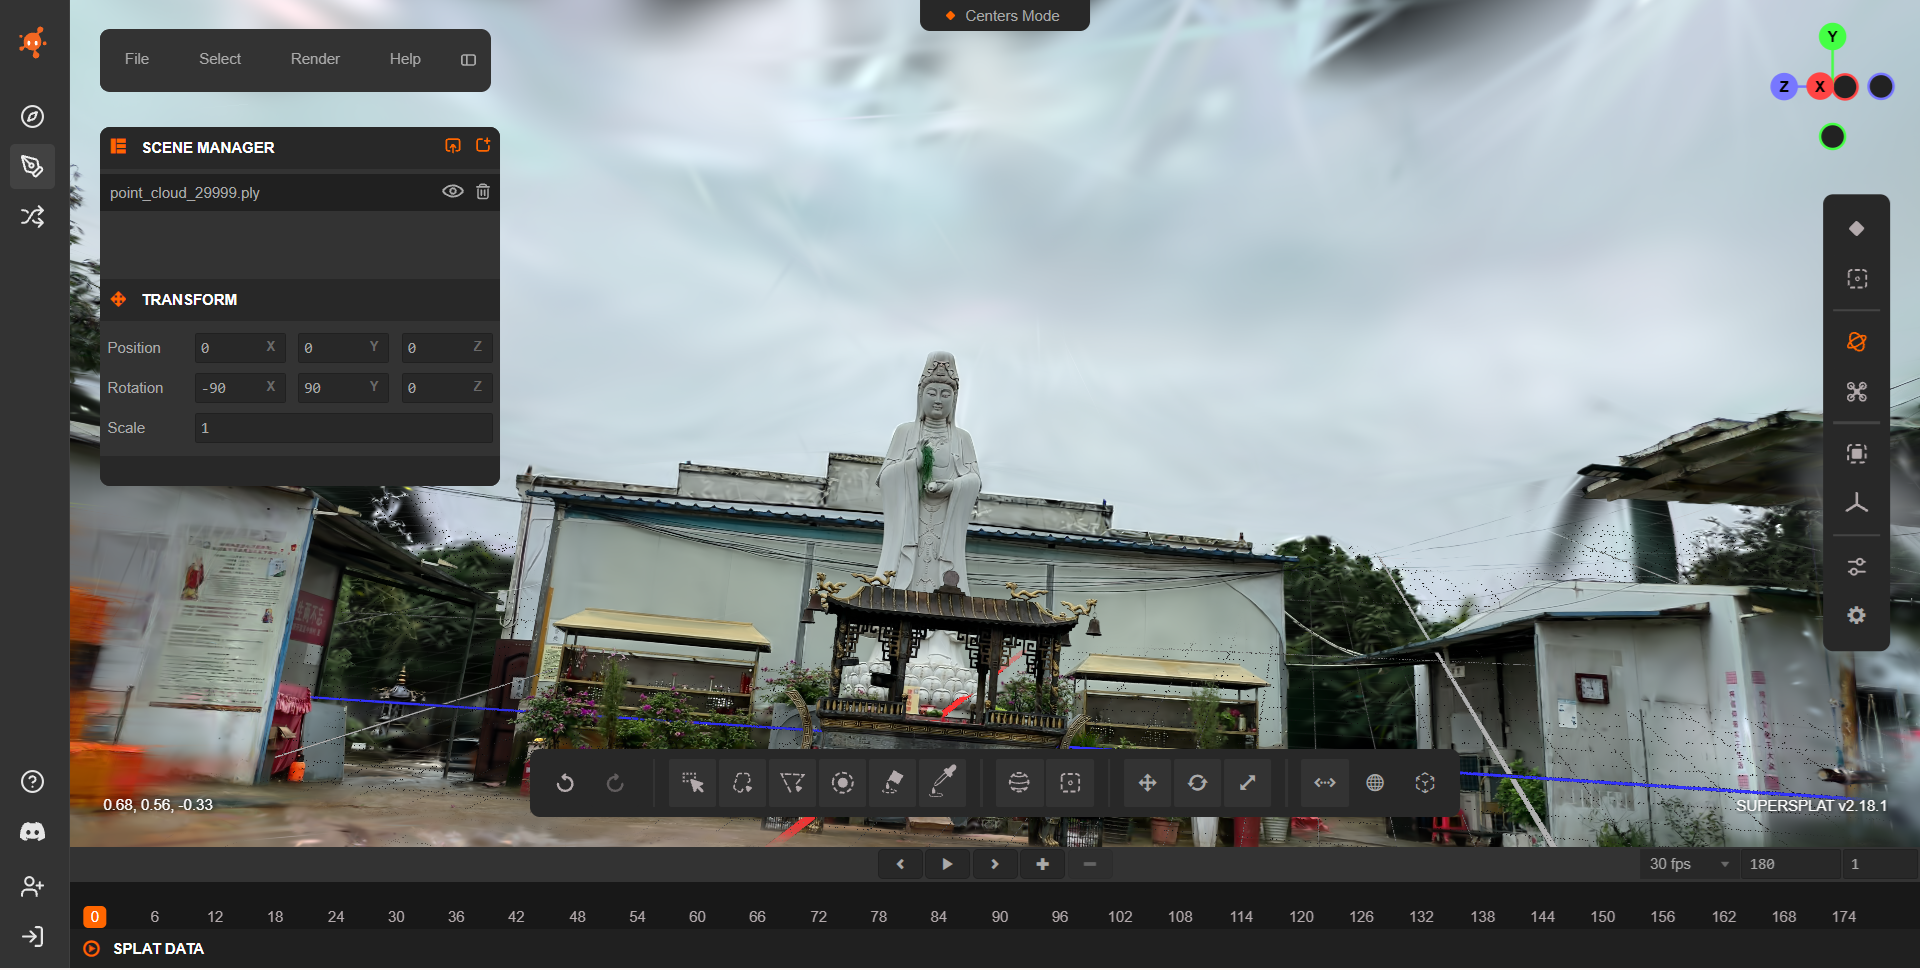Screen dimensions: 1920x970
Task: Activate the Move translate tool
Action: pos(1147,783)
